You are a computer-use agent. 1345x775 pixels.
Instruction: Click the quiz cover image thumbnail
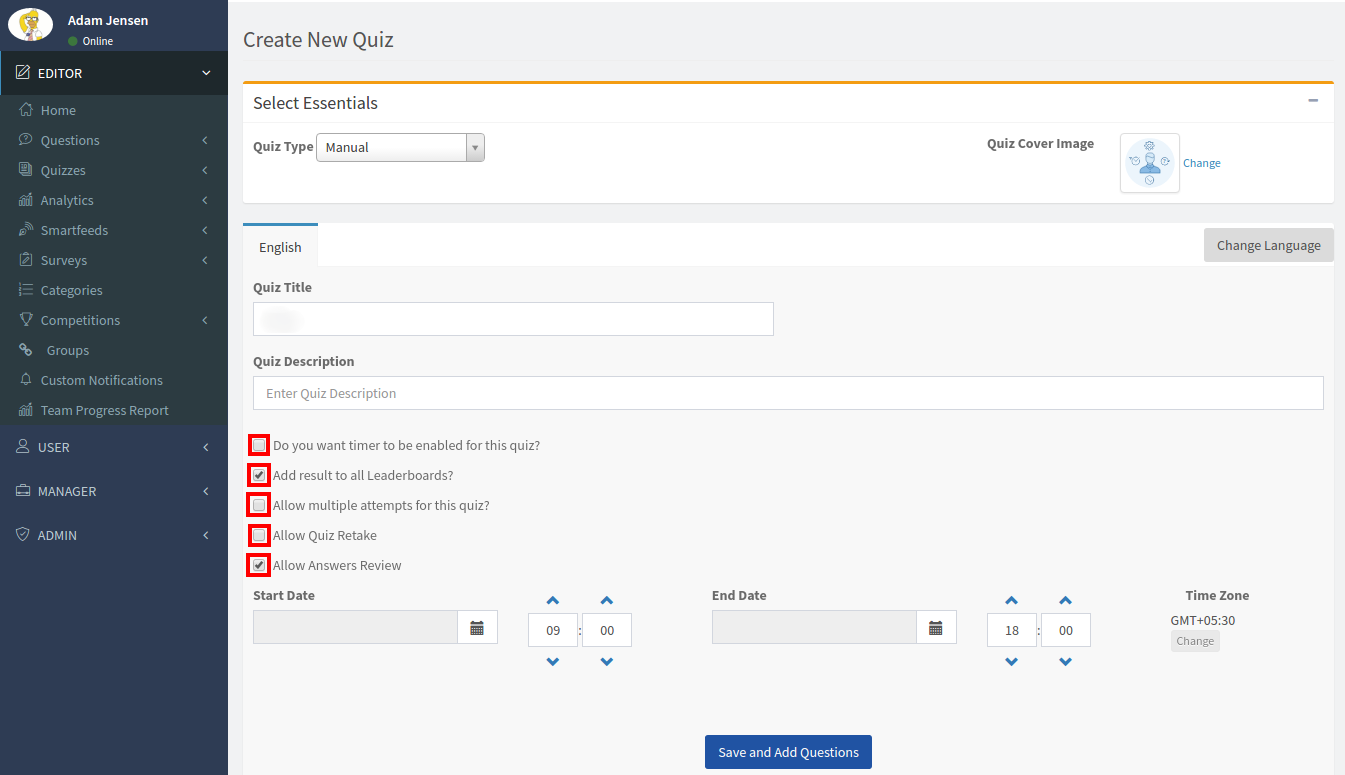click(1149, 163)
